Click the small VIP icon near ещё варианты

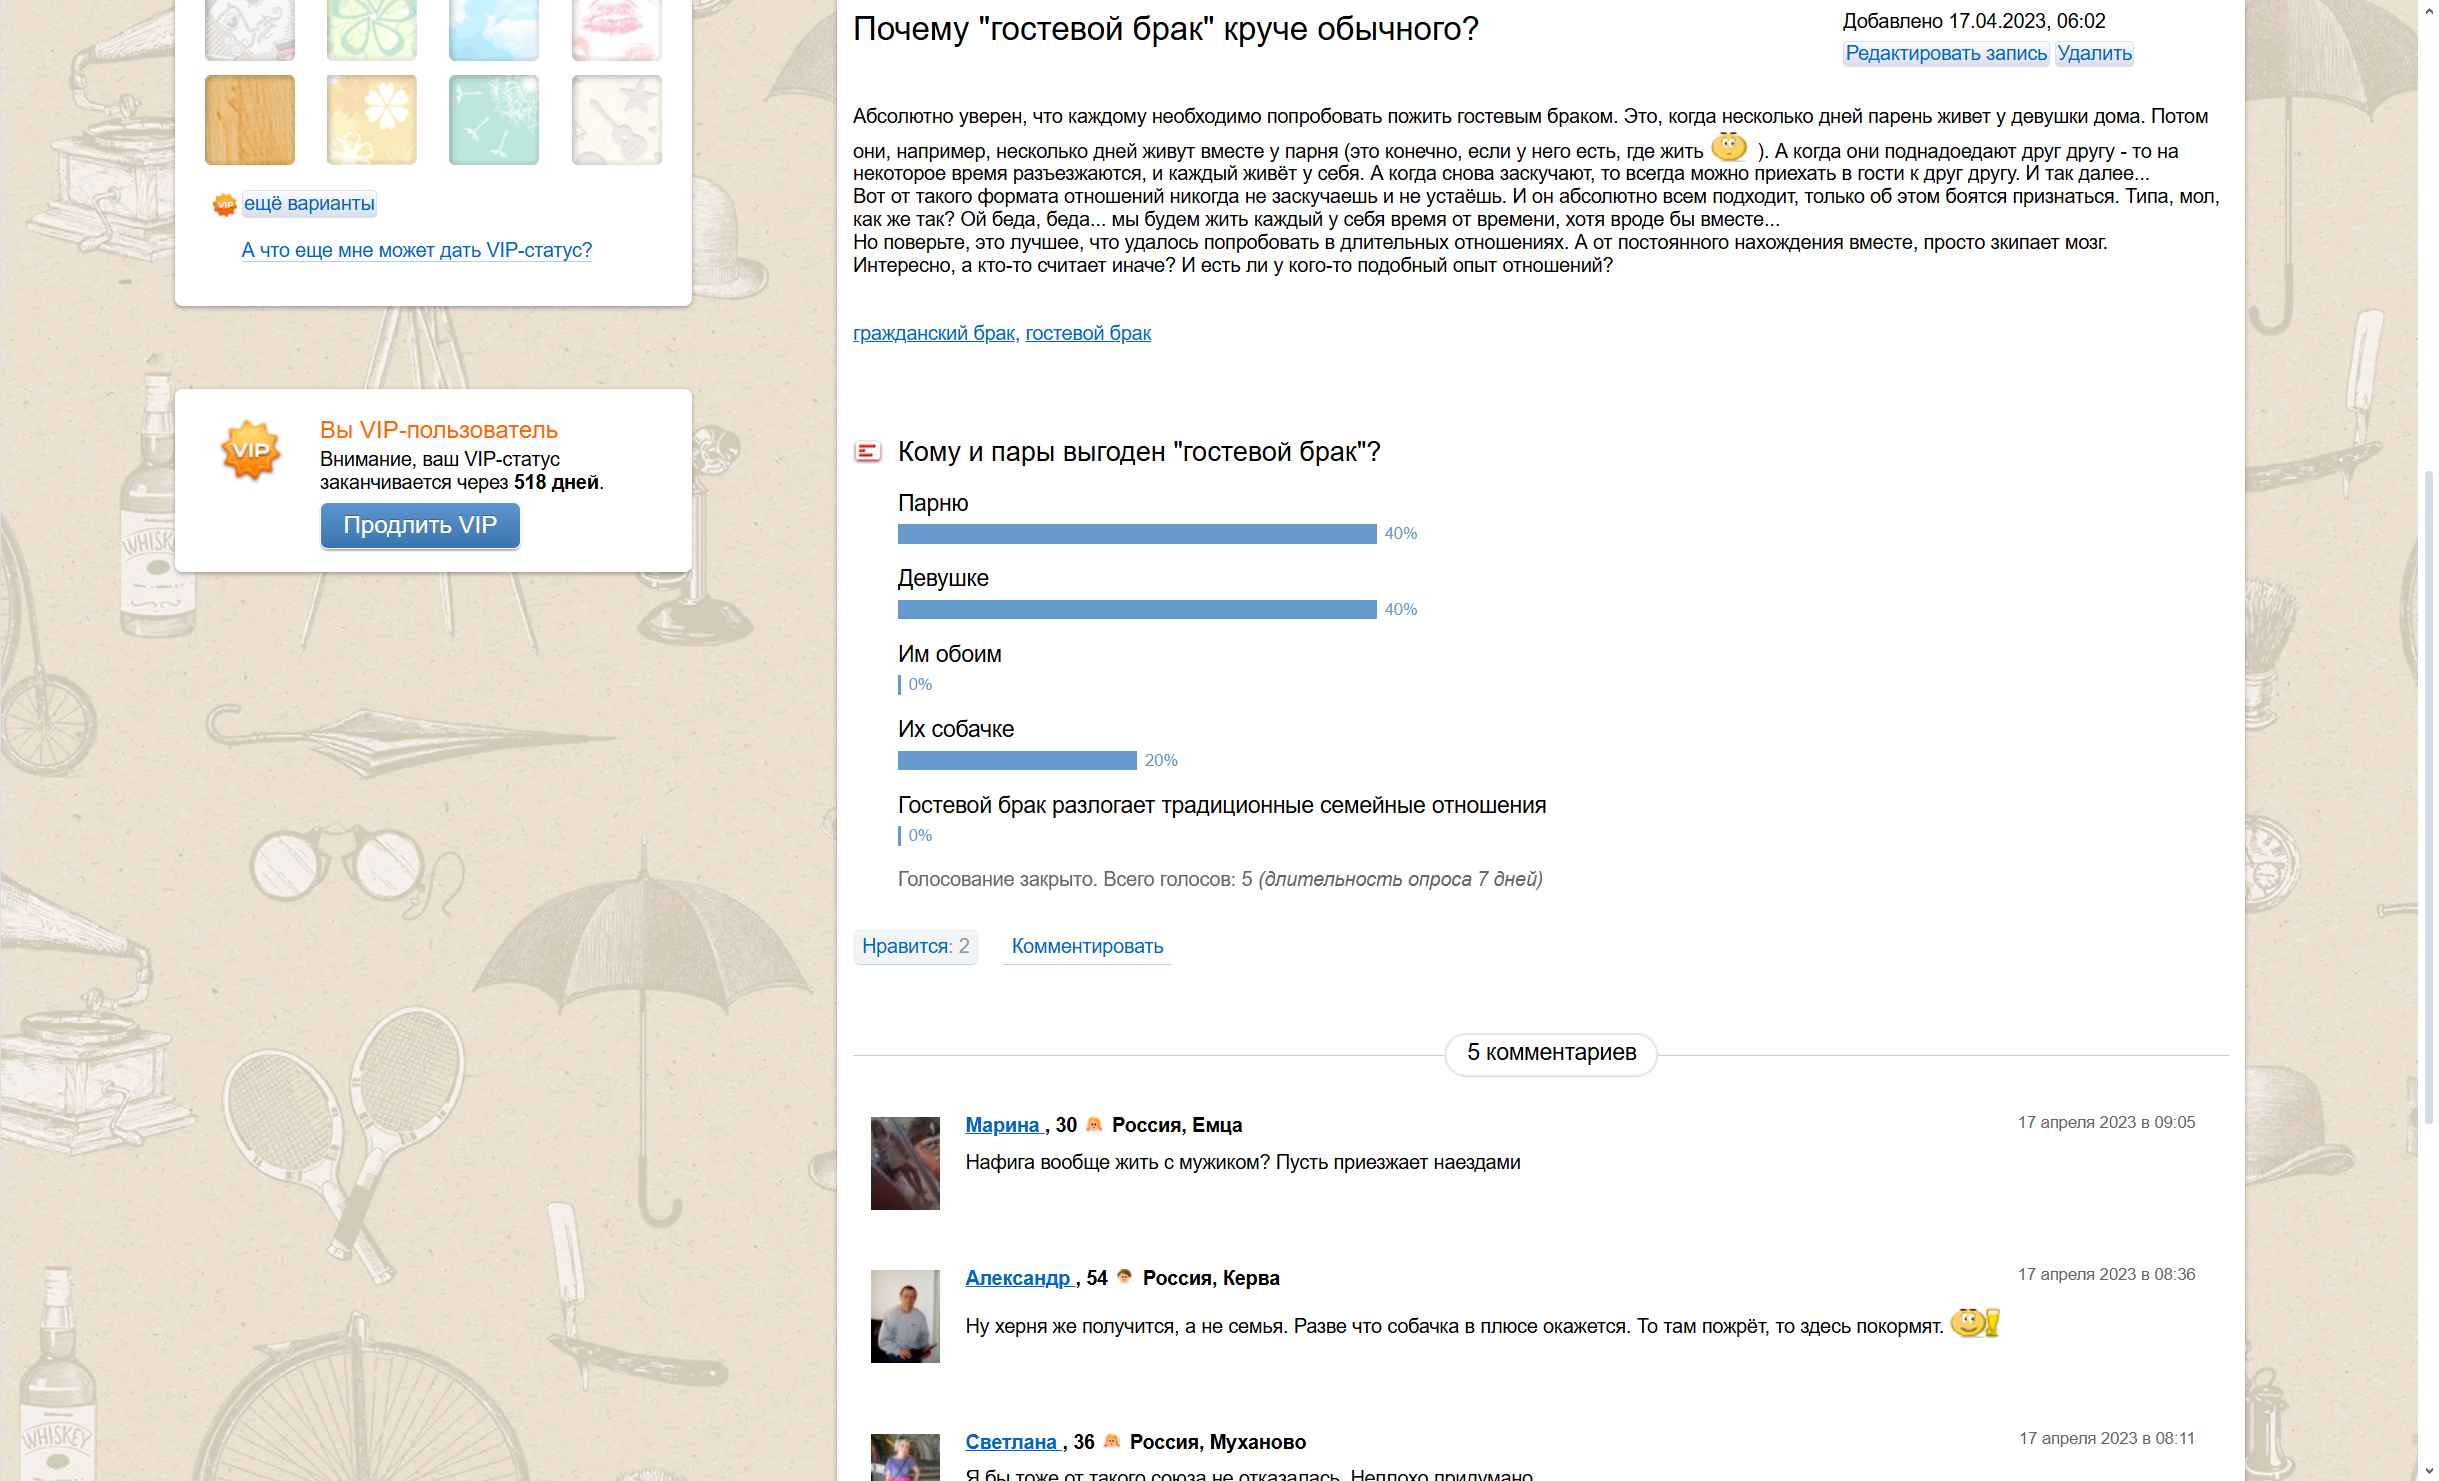pos(224,205)
